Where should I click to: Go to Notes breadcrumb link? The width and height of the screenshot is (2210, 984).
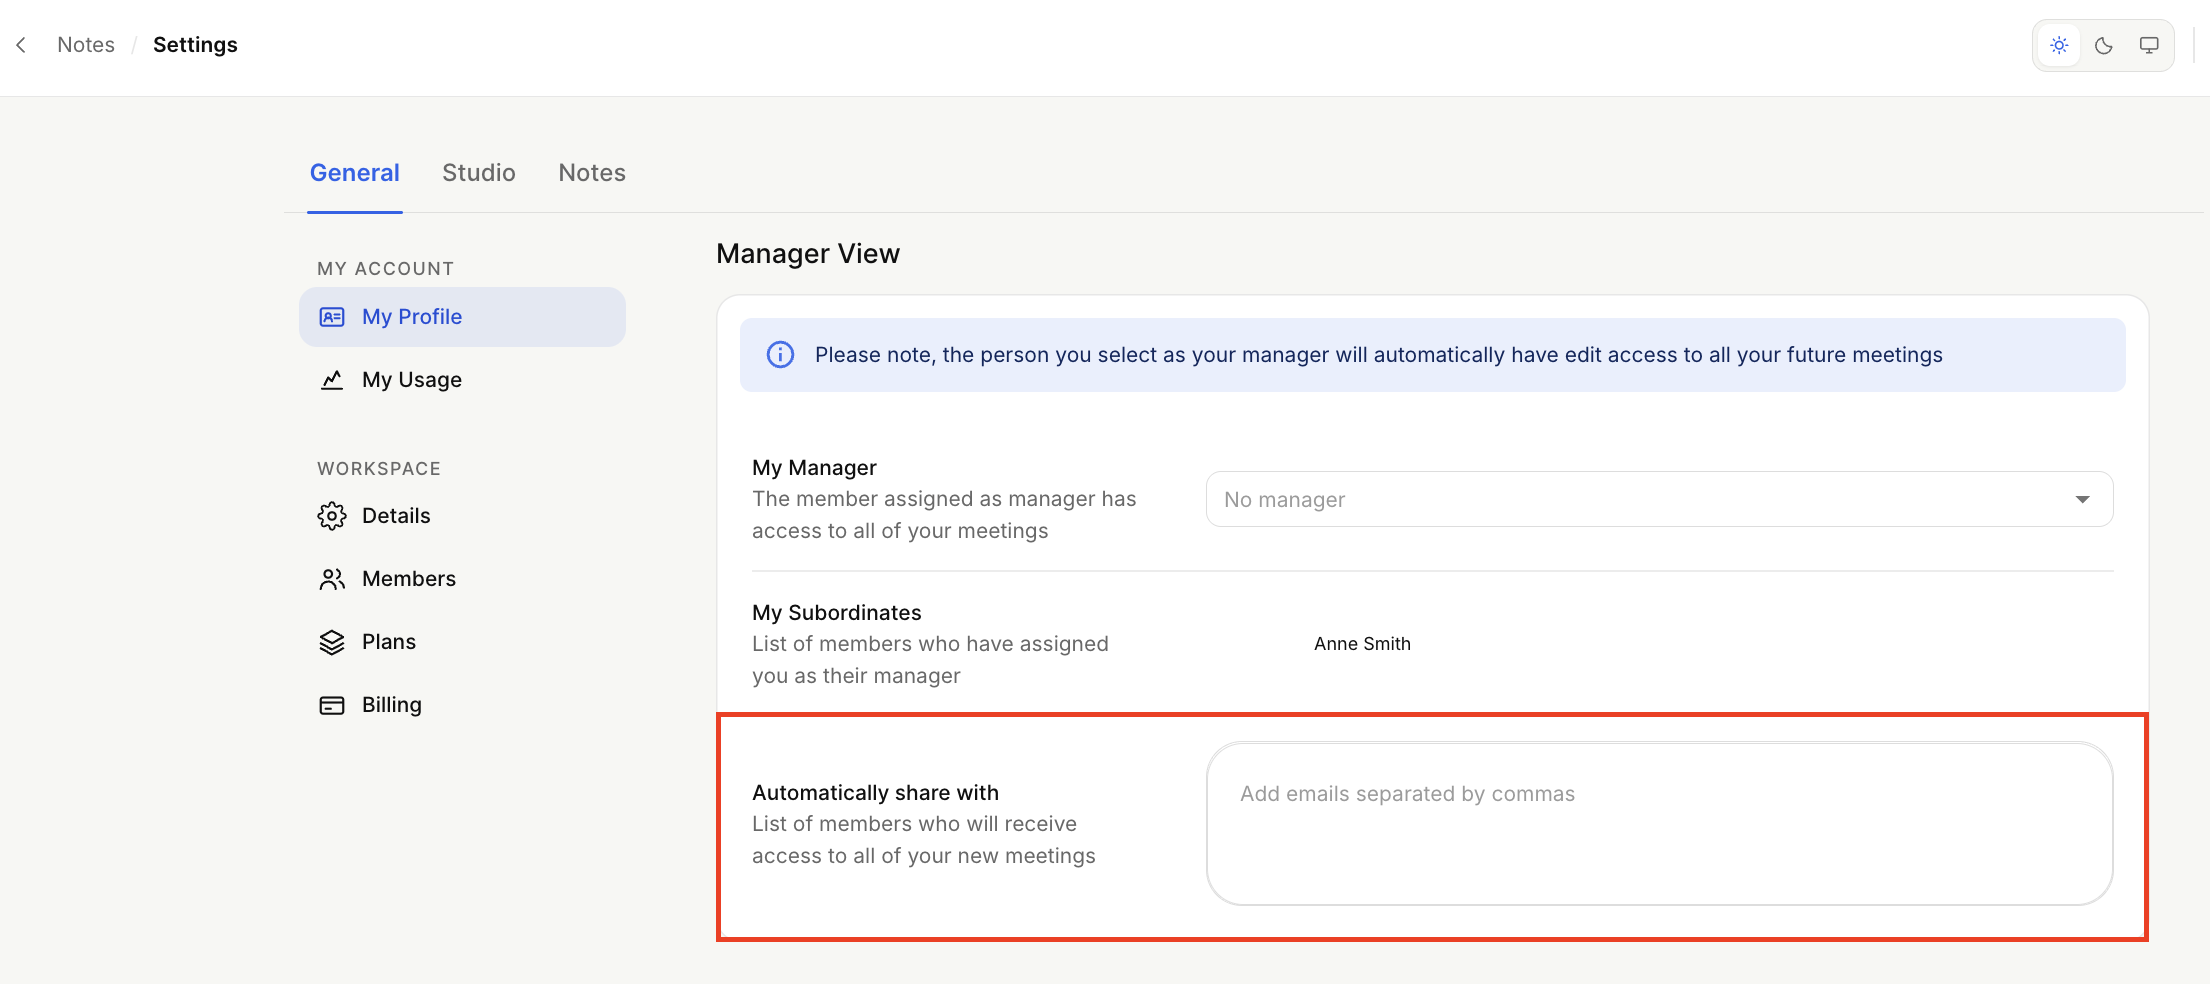(x=86, y=45)
